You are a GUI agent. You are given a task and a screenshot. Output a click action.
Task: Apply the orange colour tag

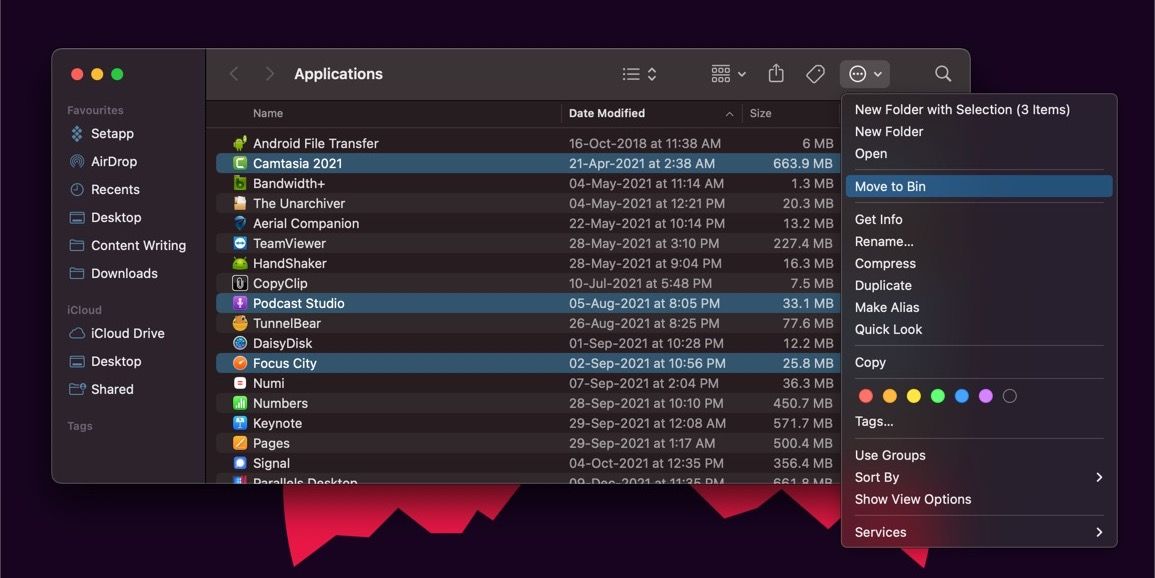[890, 396]
